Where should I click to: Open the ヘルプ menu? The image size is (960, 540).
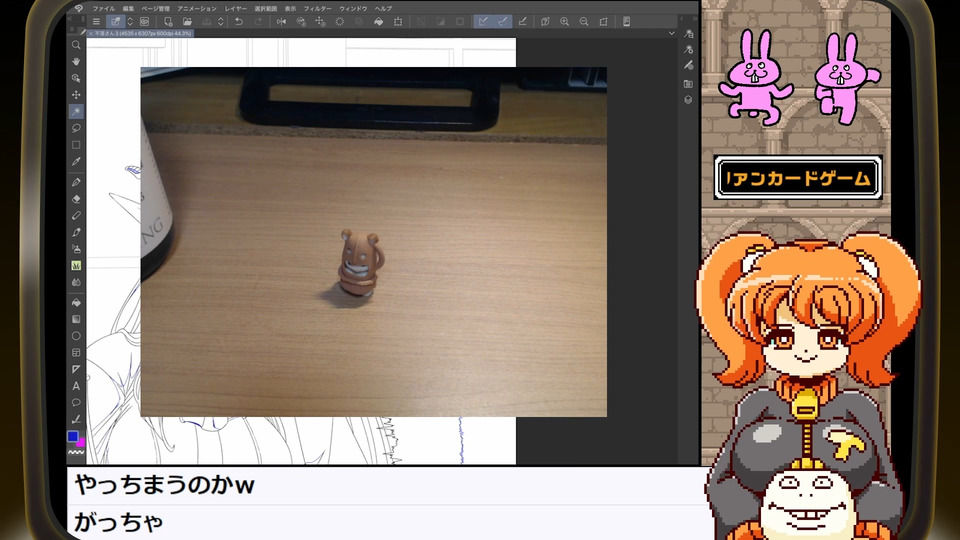click(x=383, y=9)
